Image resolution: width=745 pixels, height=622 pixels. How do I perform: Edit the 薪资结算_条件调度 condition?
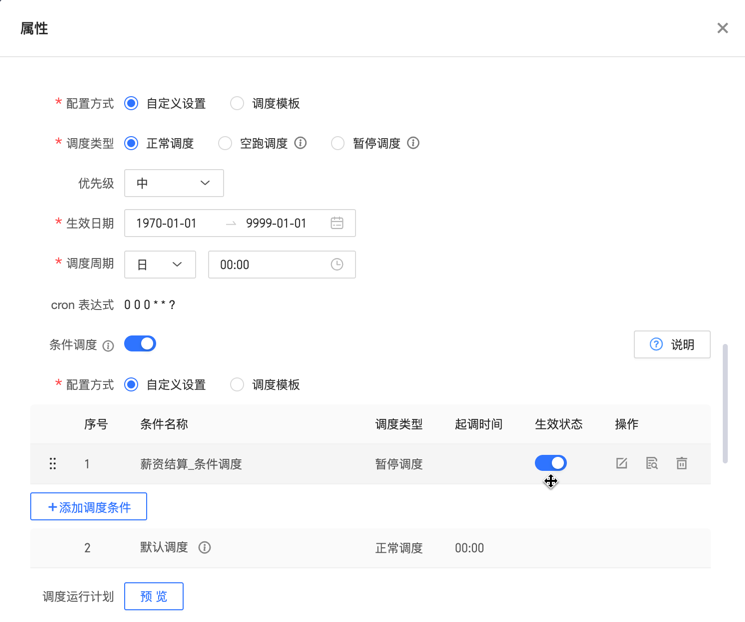621,463
